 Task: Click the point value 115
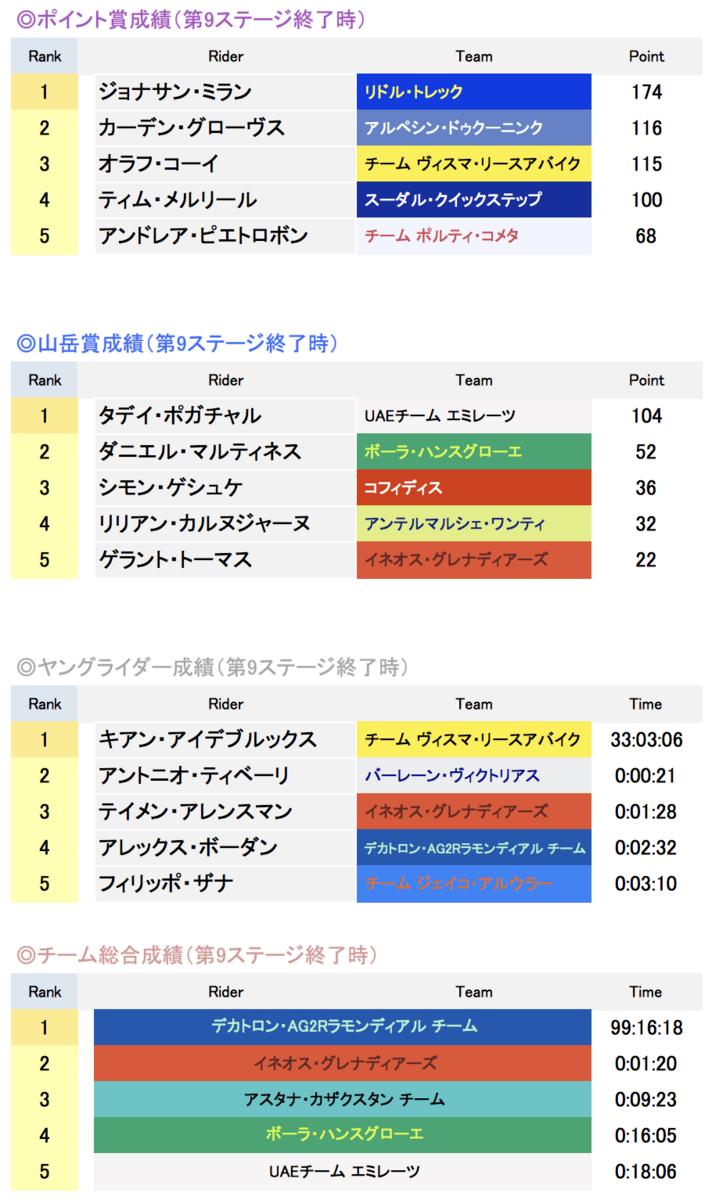pyautogui.click(x=647, y=164)
